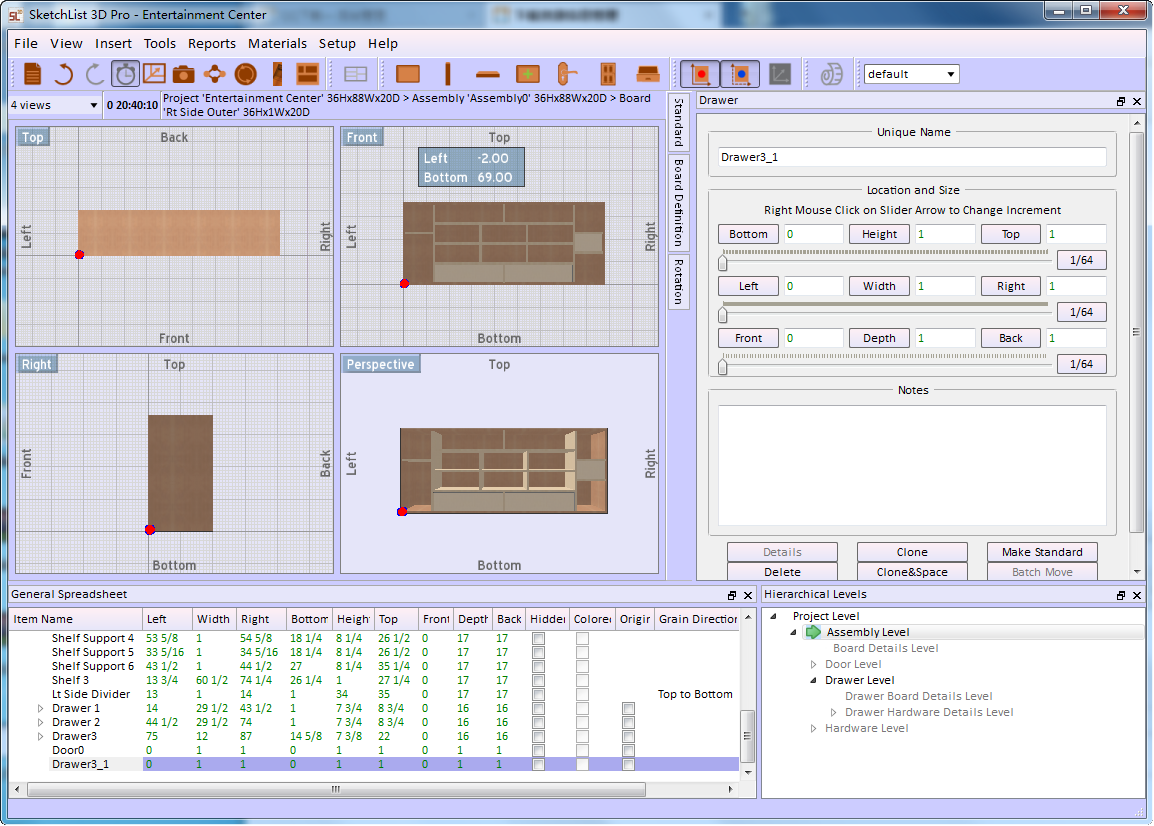Click the undo arrow icon
Screen dimensions: 1154x826
click(64, 74)
